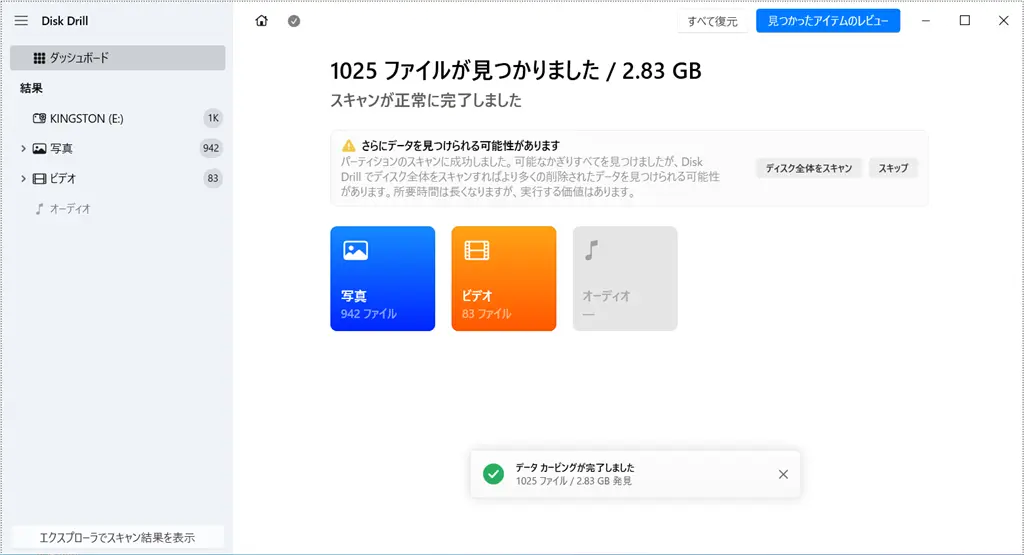The width and height of the screenshot is (1024, 555).
Task: Open the blue 写真 942 ファイル card
Action: point(383,278)
